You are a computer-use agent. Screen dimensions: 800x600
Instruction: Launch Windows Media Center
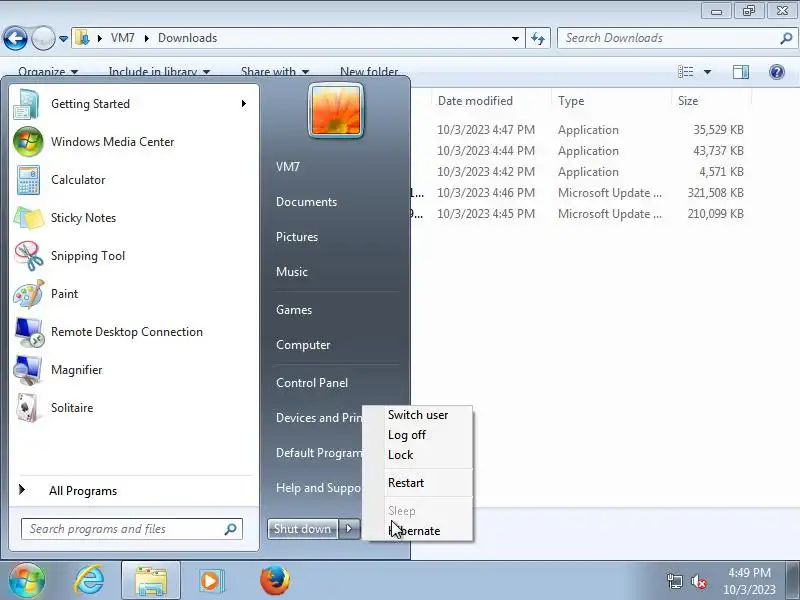click(133, 142)
